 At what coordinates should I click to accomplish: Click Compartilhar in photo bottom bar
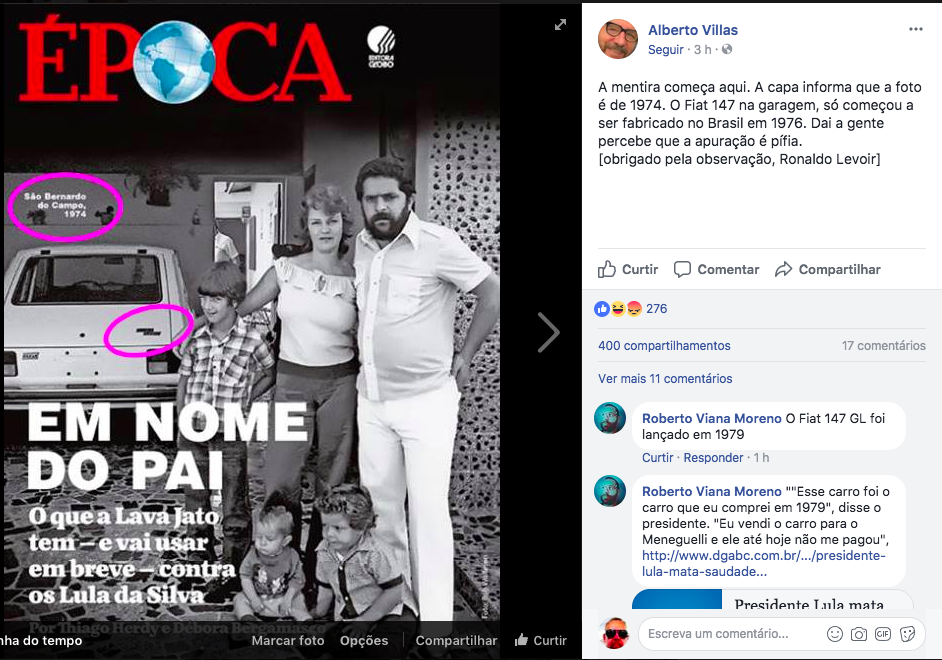pos(456,641)
